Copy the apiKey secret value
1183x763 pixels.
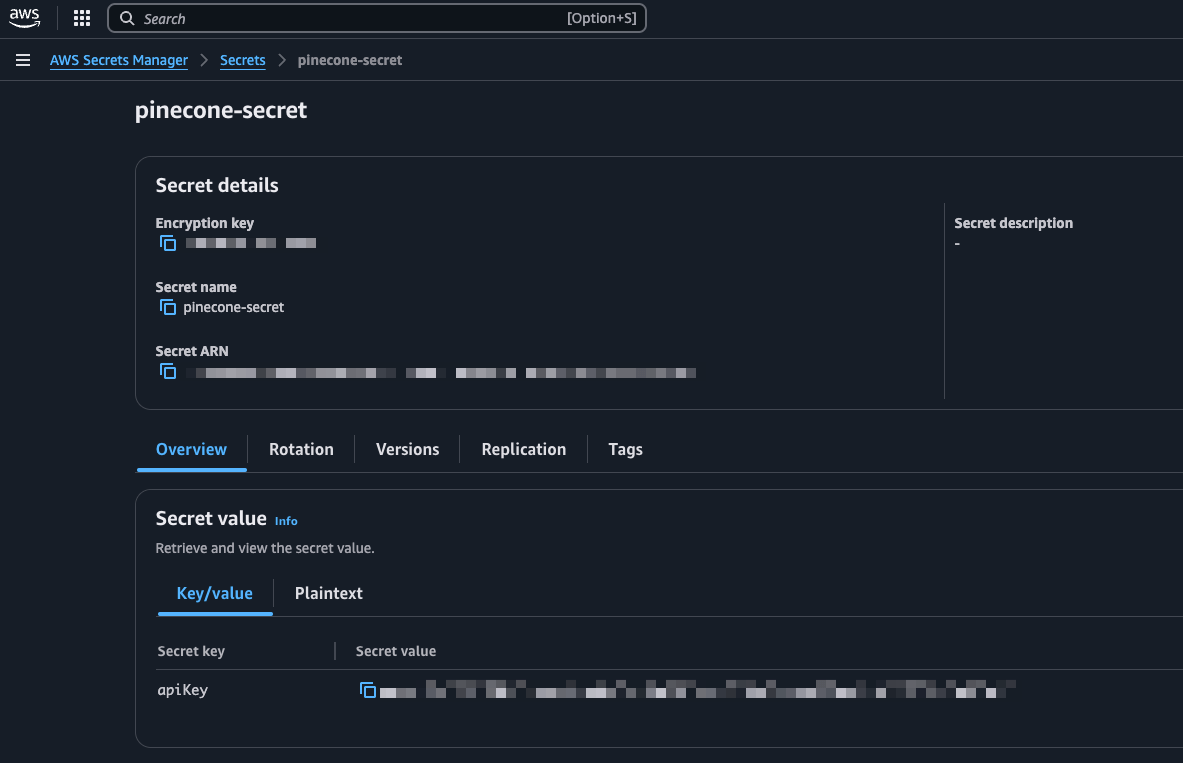coord(367,690)
